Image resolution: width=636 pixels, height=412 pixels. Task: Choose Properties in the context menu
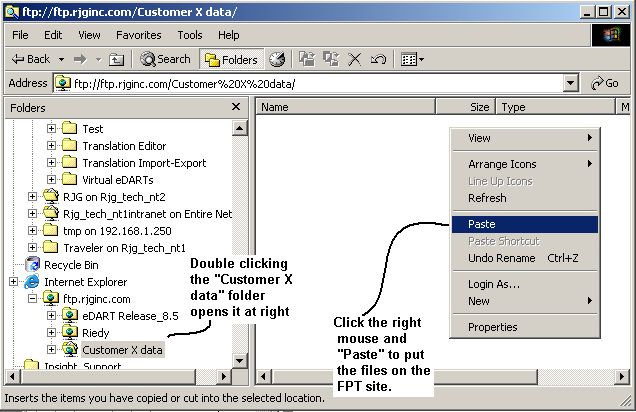tap(525, 327)
